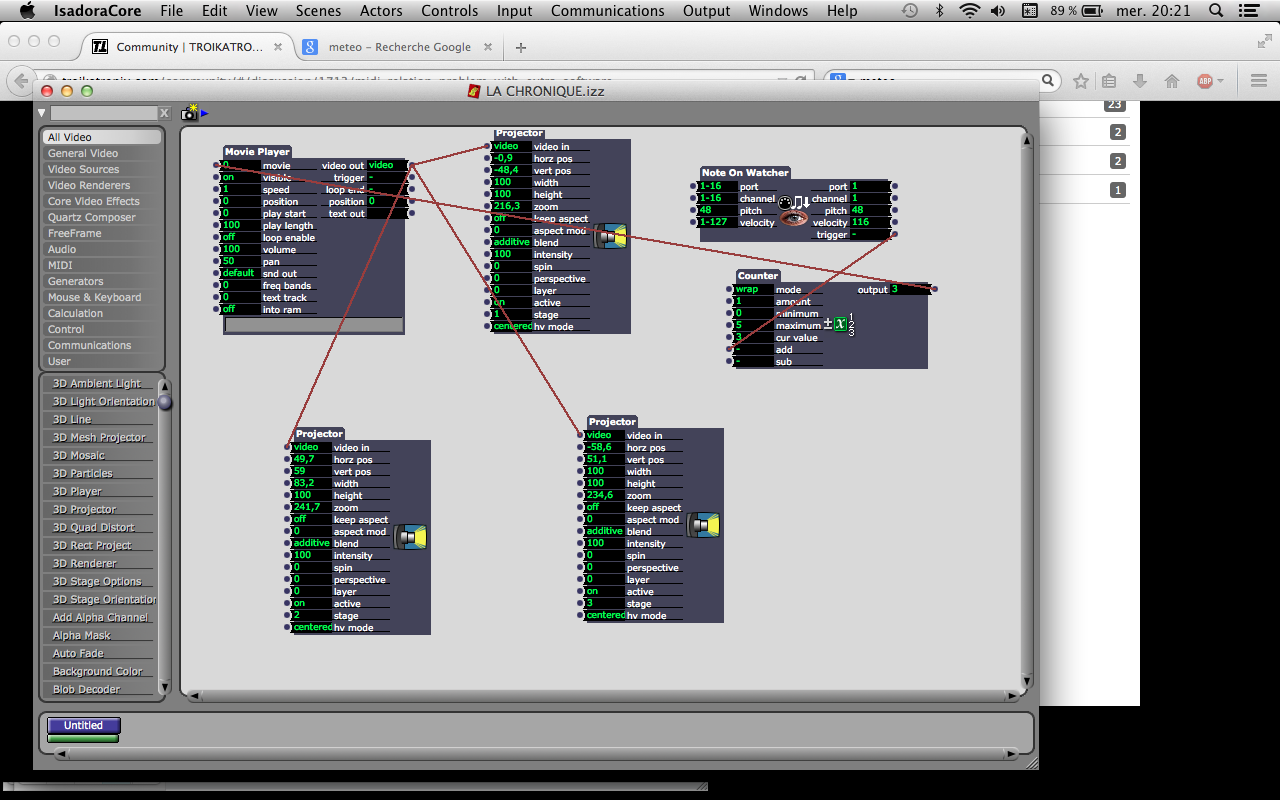Click the Firefox bookmarks list icon
Image resolution: width=1280 pixels, height=800 pixels.
pos(1109,81)
